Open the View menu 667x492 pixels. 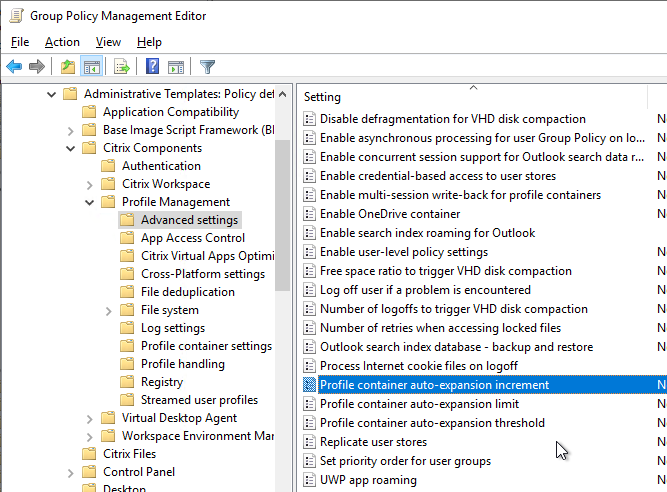pos(108,42)
